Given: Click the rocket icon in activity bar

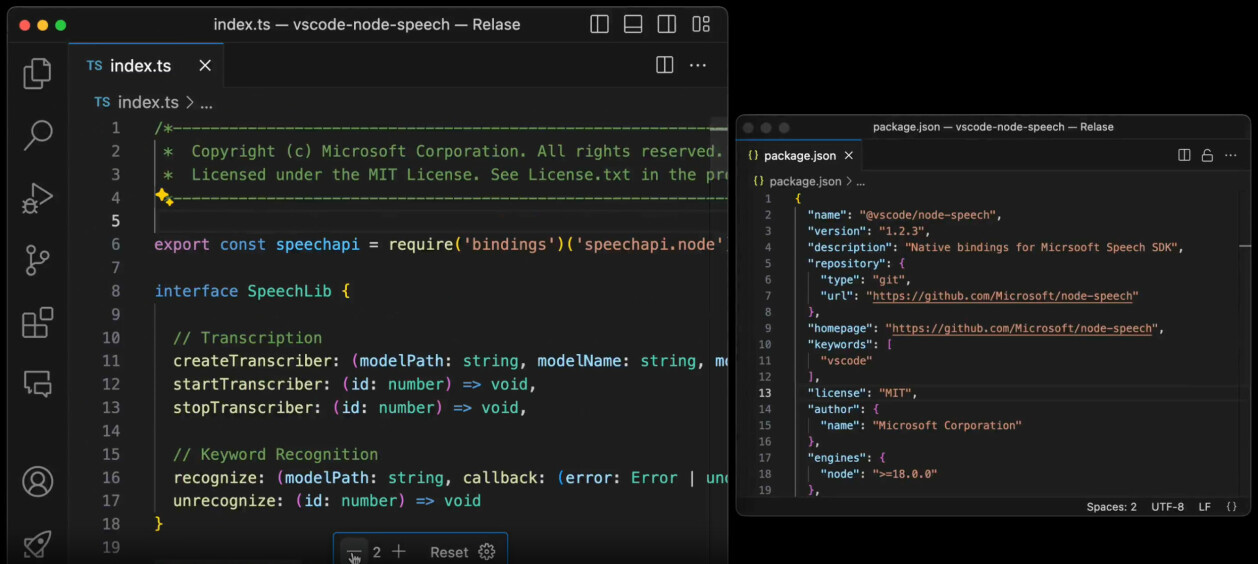Looking at the screenshot, I should (38, 543).
